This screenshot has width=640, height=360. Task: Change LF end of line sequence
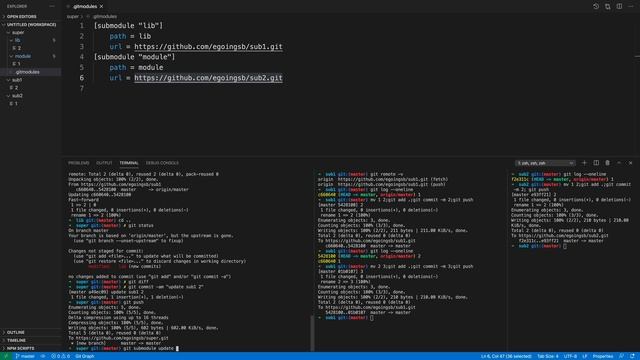click(584, 356)
